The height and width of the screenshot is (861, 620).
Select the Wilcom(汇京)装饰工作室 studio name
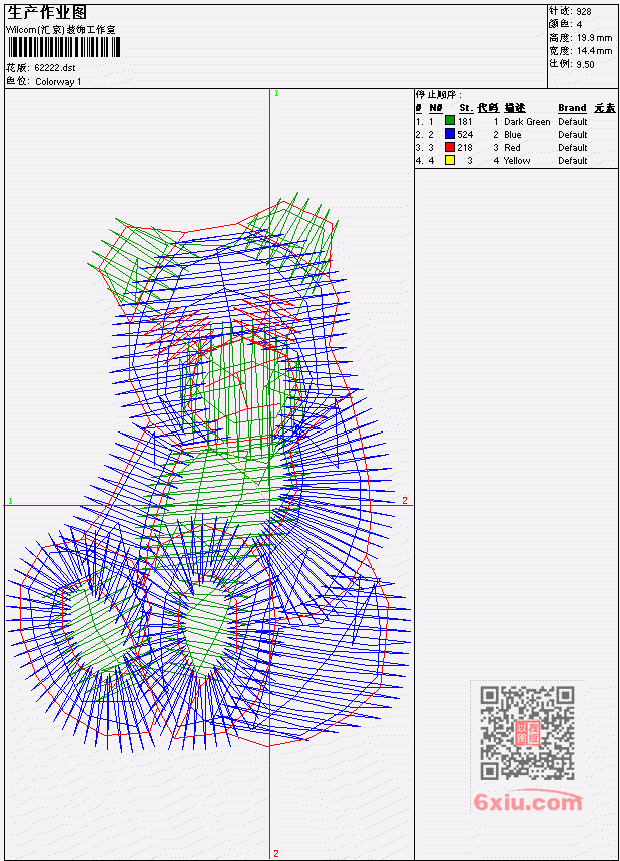click(x=60, y=30)
